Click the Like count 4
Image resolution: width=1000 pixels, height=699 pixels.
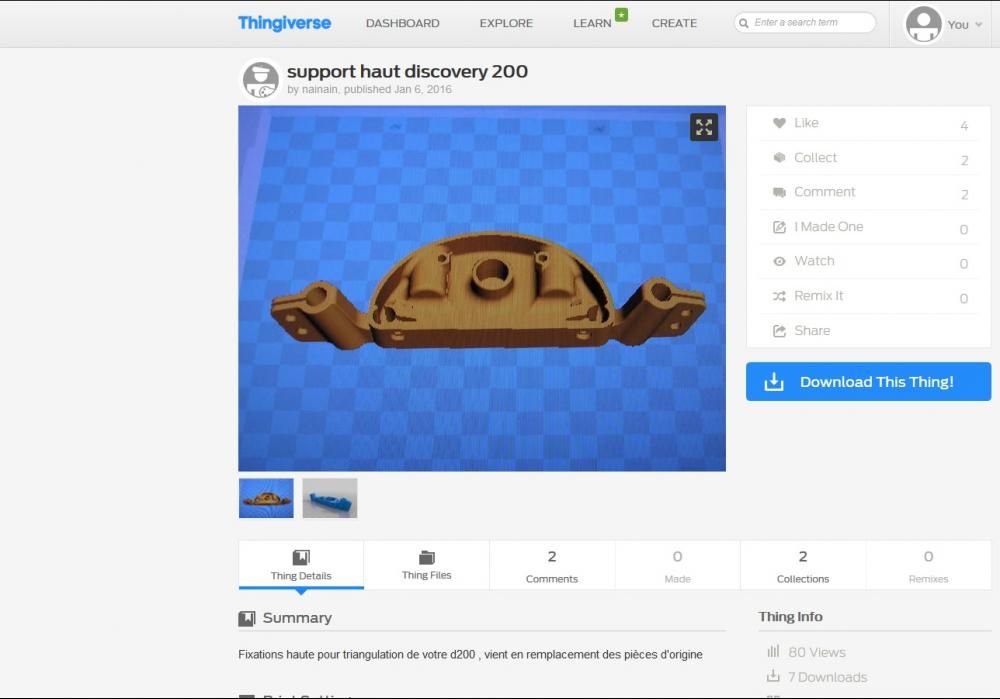(964, 126)
